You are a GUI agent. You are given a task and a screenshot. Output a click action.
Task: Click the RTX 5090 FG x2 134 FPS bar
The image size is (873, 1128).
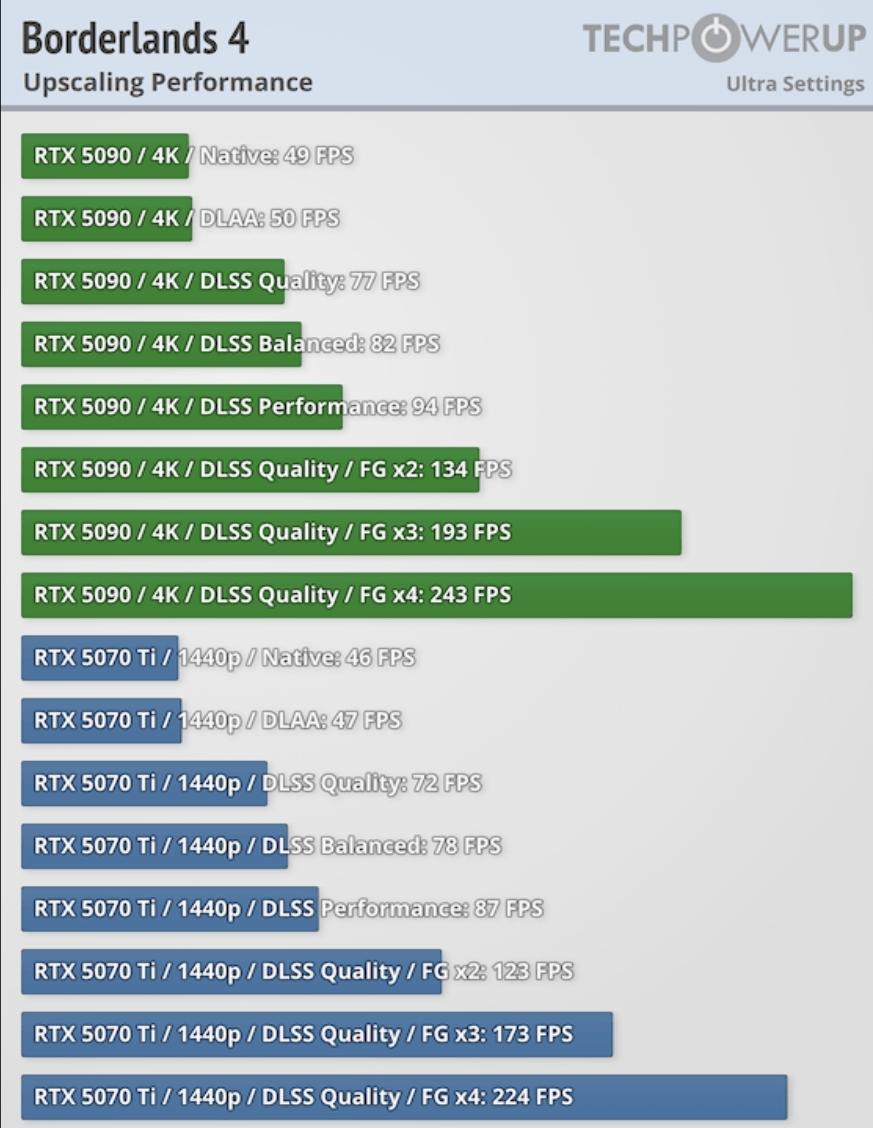[x=250, y=470]
